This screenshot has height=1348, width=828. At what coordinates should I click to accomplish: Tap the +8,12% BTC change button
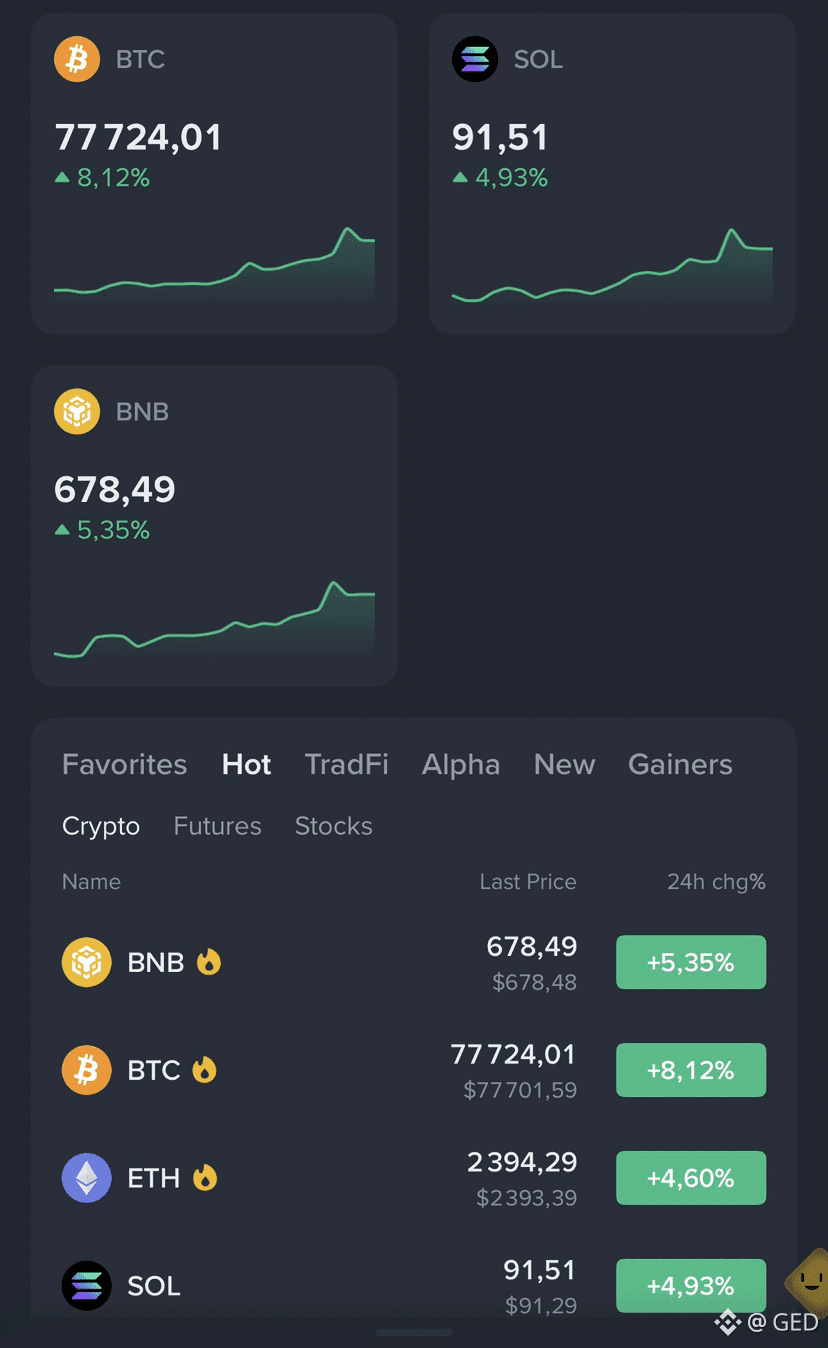pos(691,1070)
